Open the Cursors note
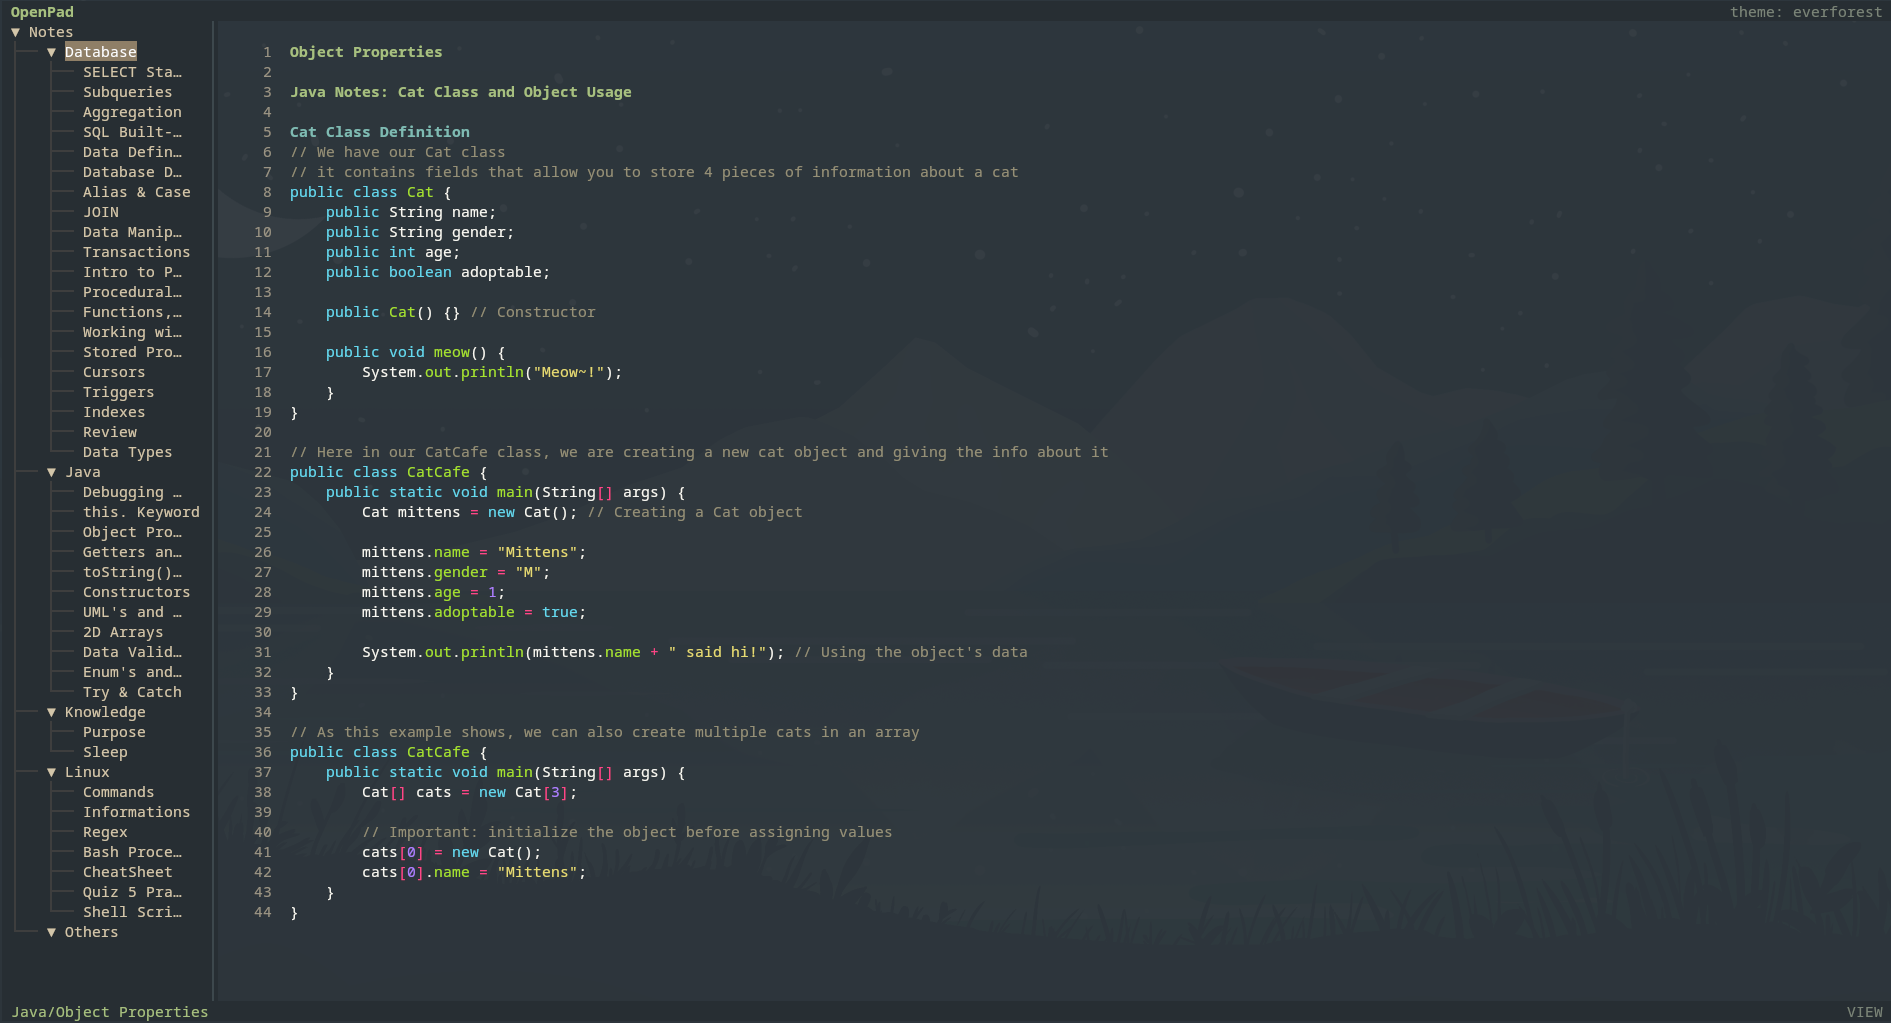 [x=114, y=372]
